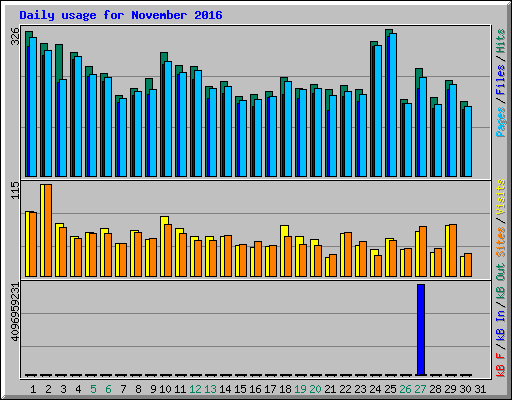Click the cyan pages bar for day 3
This screenshot has width=512, height=400.
[63, 128]
